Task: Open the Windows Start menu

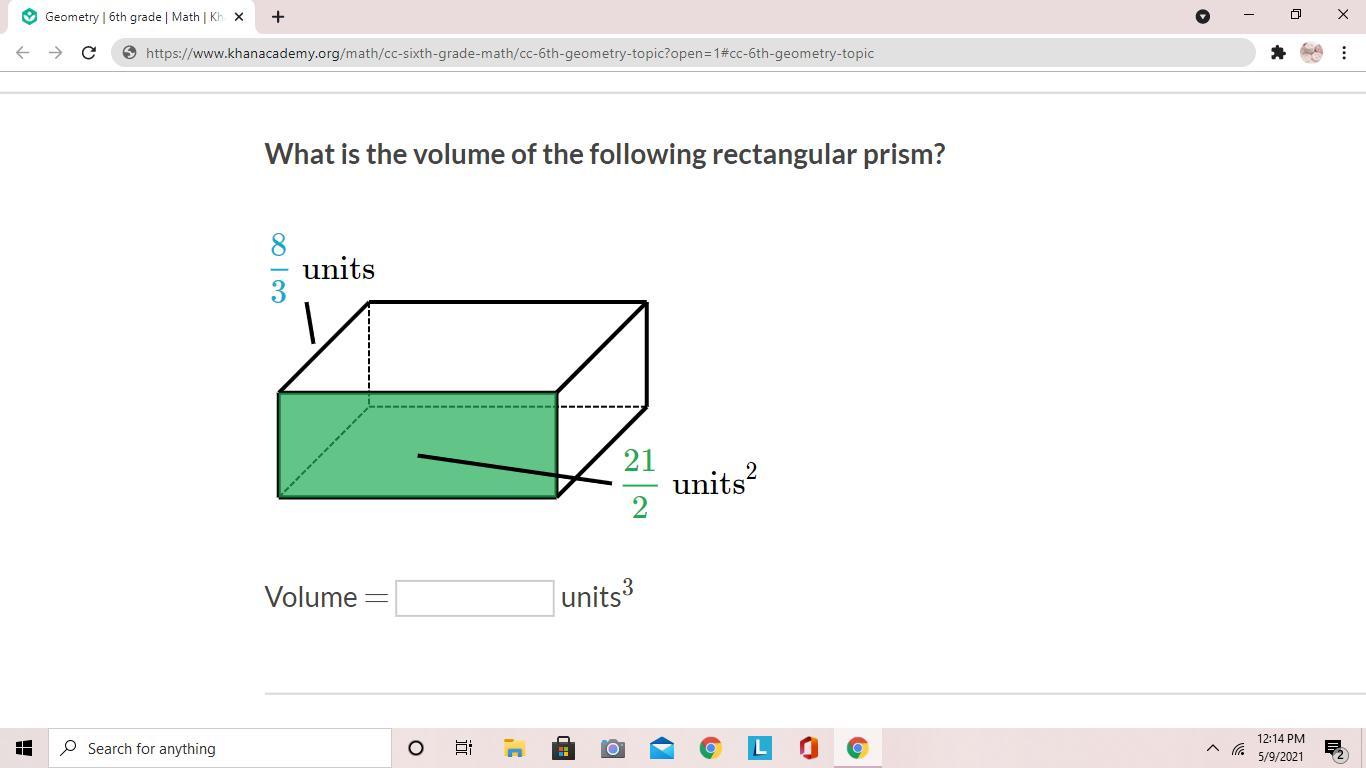Action: (24, 748)
